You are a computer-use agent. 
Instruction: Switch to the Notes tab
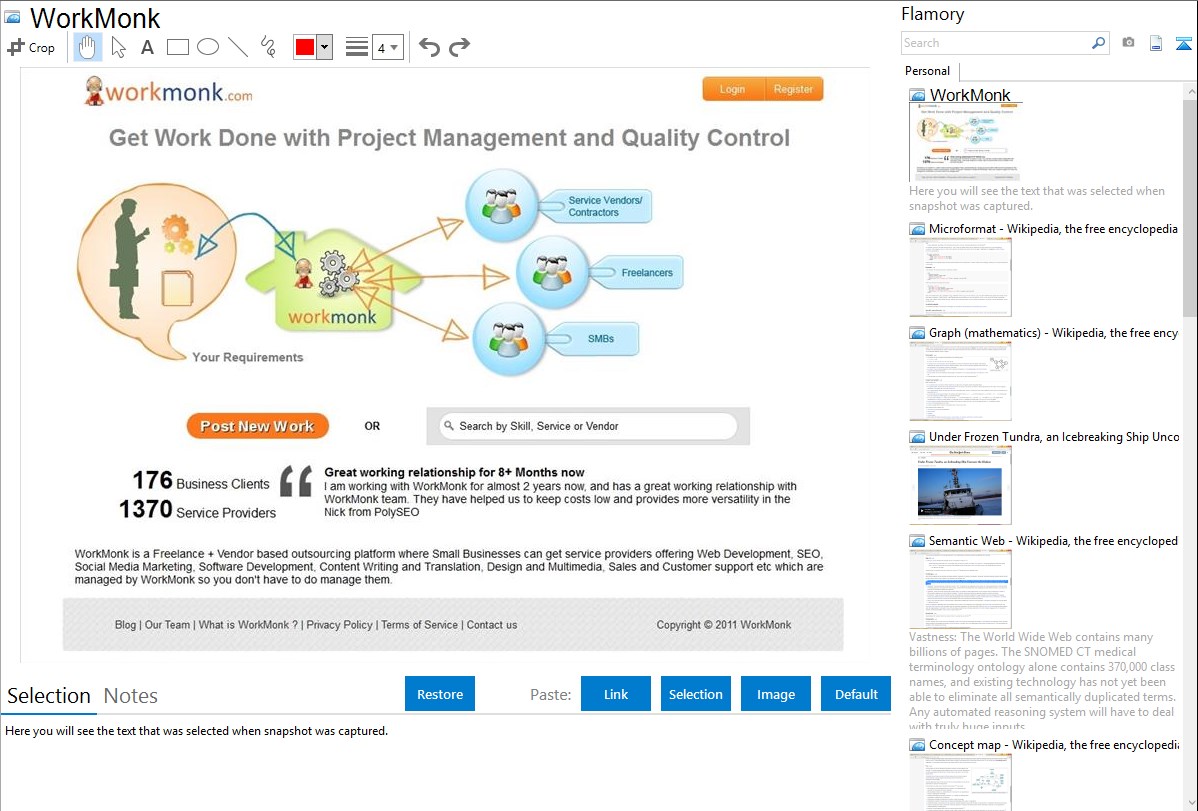pyautogui.click(x=131, y=696)
